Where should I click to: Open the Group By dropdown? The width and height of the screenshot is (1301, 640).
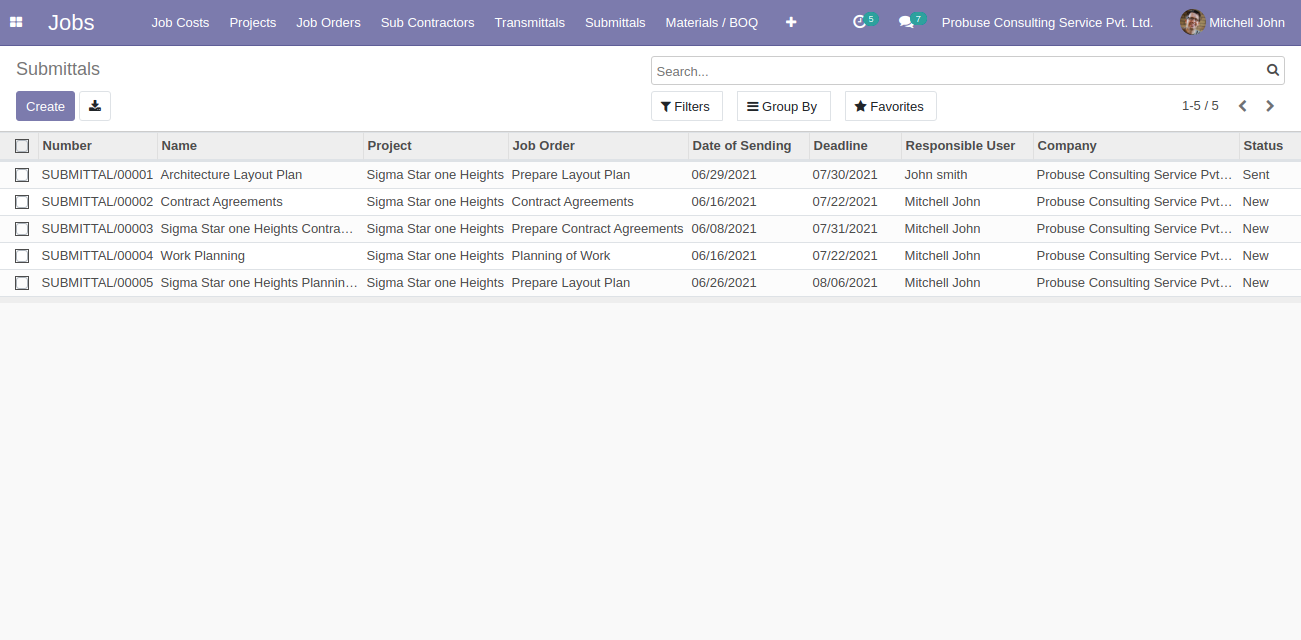783,106
